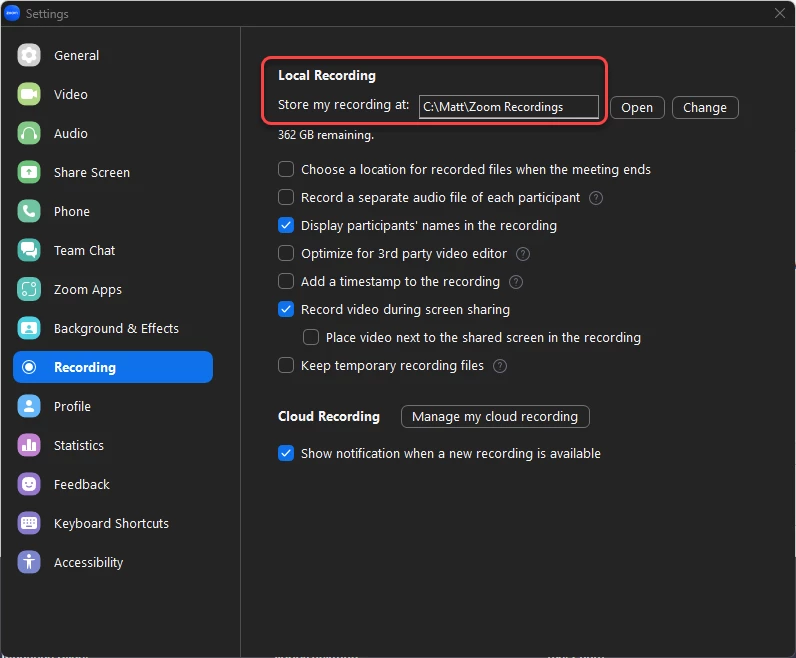Enable choose location when meeting ends

pyautogui.click(x=286, y=169)
